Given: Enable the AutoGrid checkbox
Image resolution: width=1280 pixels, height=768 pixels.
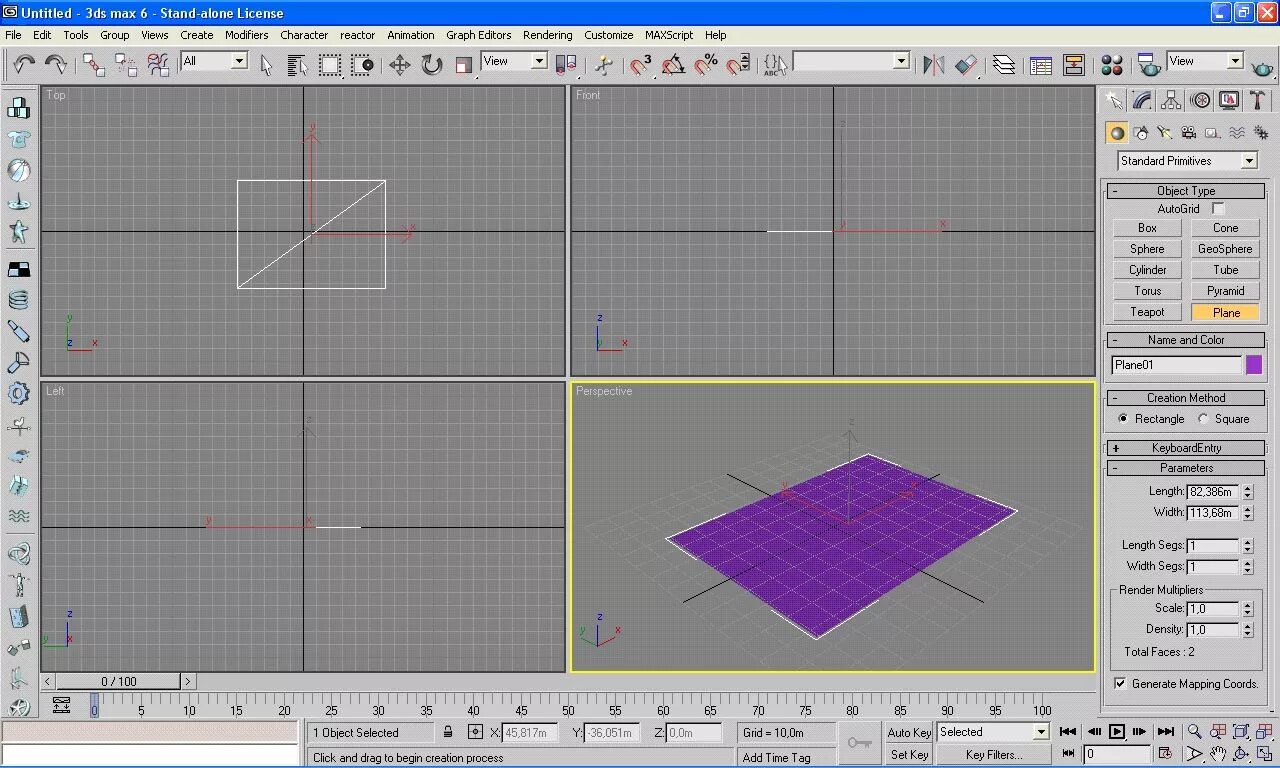Looking at the screenshot, I should [x=1218, y=209].
